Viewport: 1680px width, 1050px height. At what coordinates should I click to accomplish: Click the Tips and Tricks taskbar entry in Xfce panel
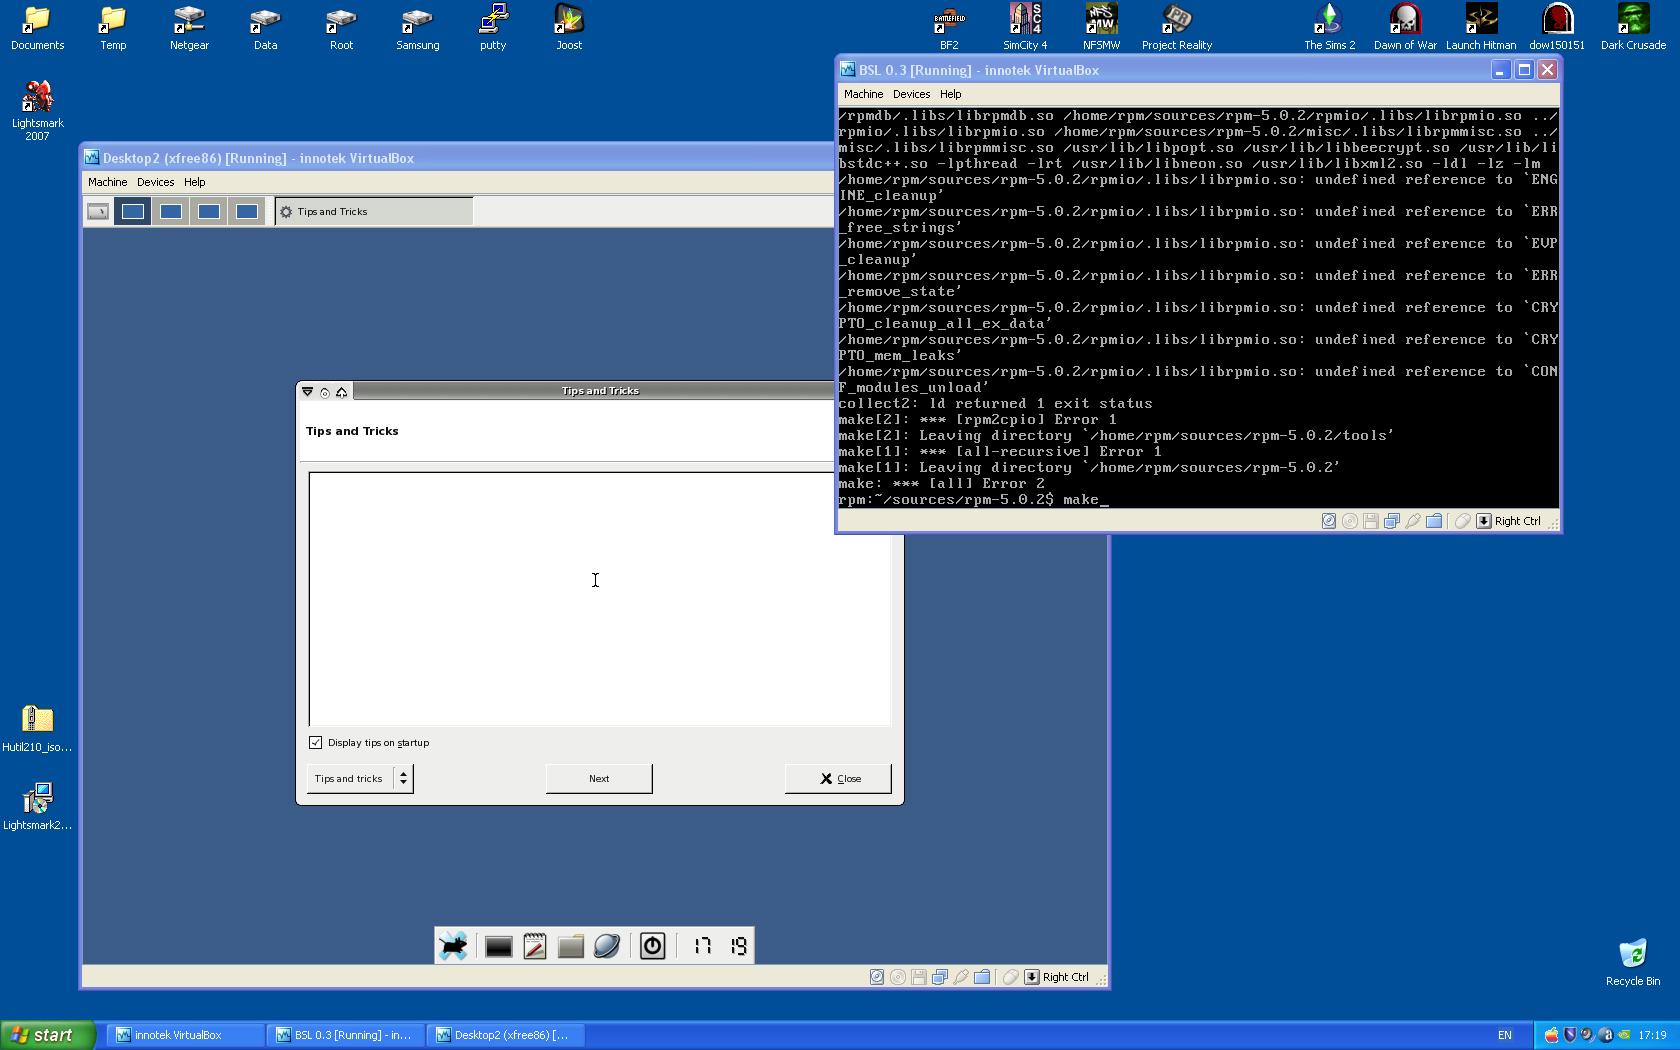[373, 212]
